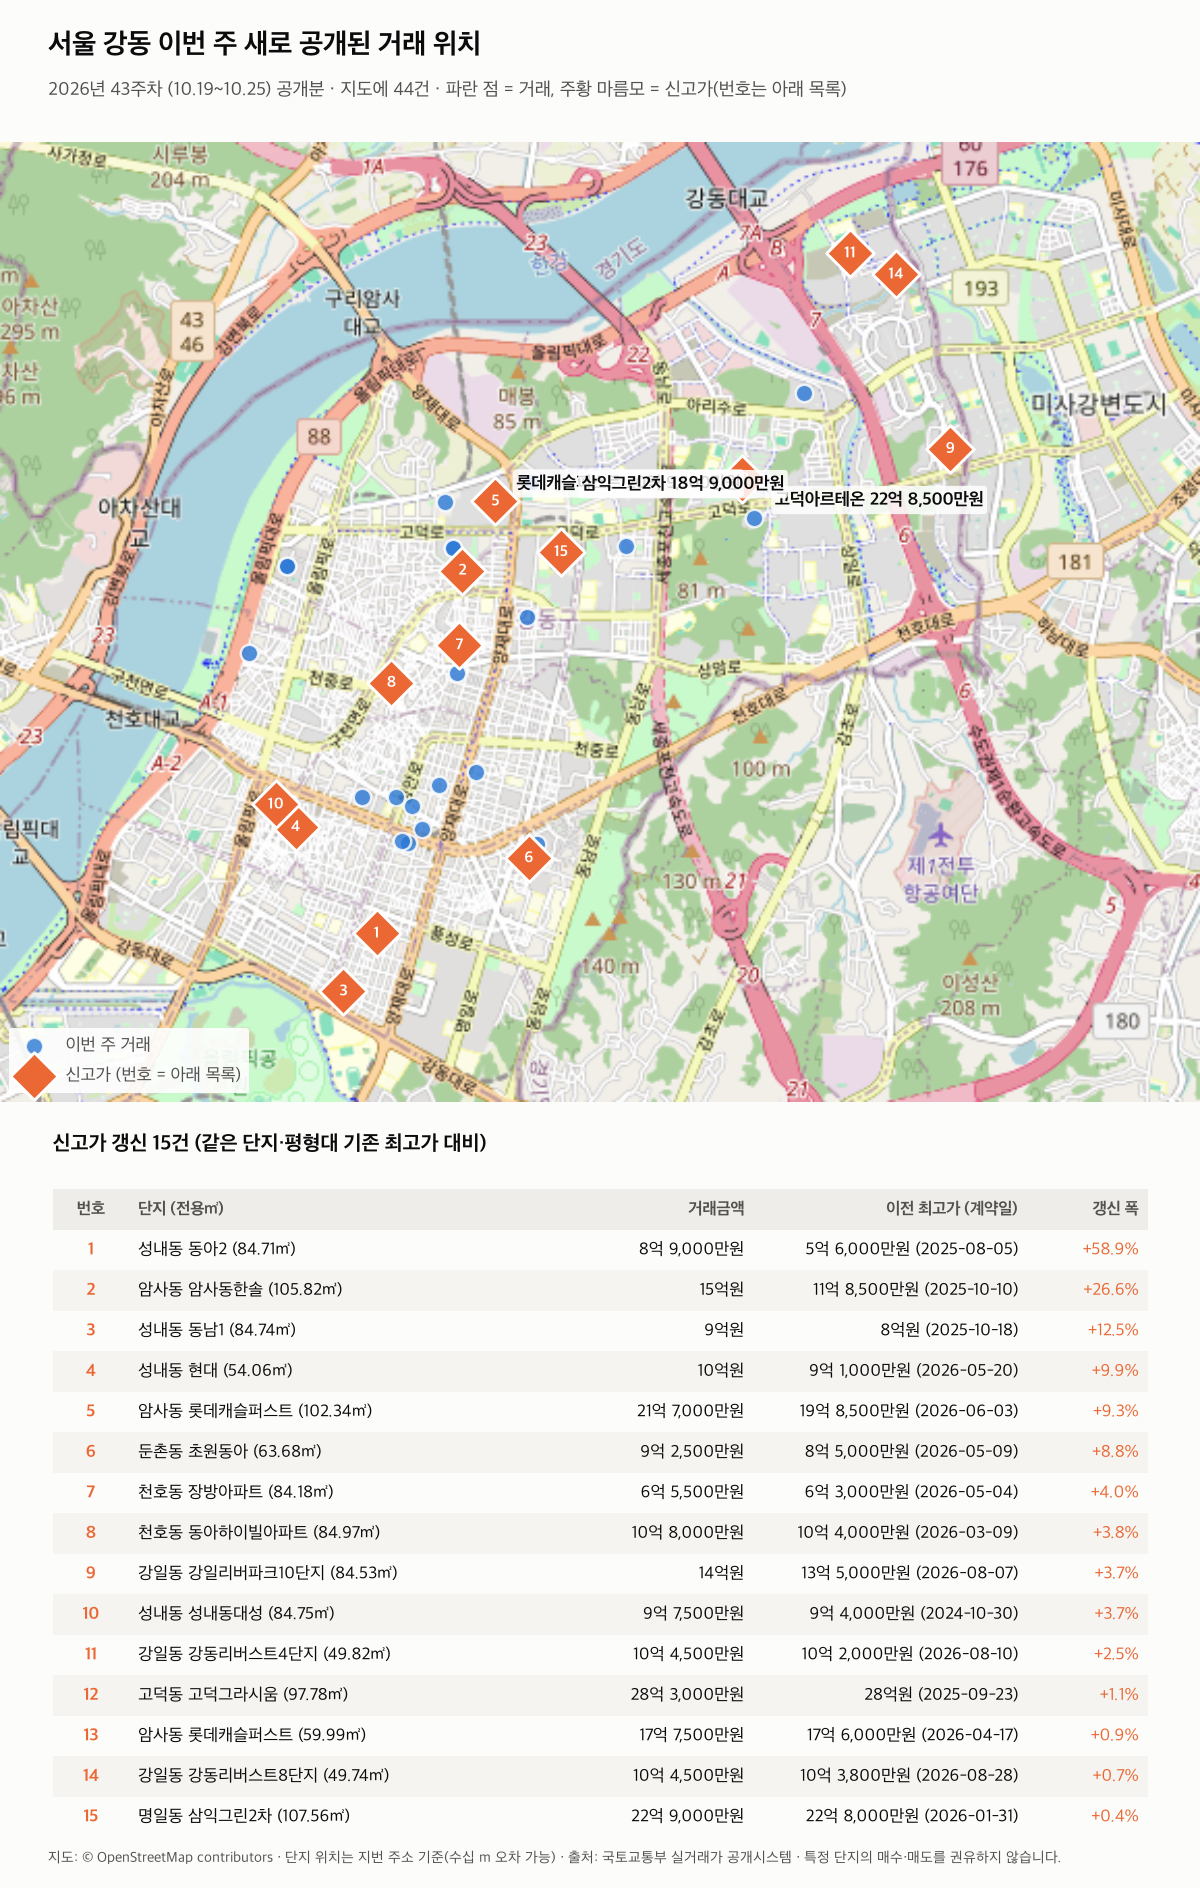The height and width of the screenshot is (1888, 1200).
Task: Click the 고덕아르테온 22억 8,500만원 map label
Action: pyautogui.click(x=880, y=499)
